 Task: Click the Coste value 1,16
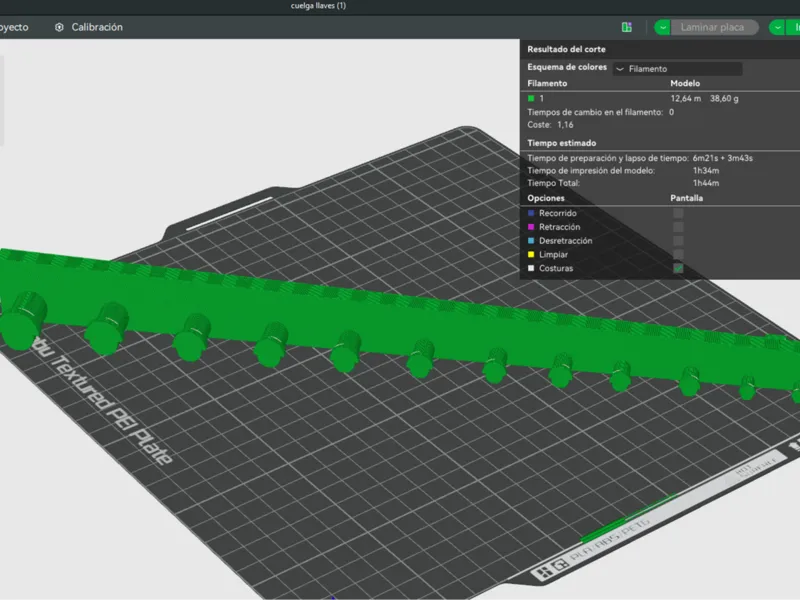click(x=565, y=124)
